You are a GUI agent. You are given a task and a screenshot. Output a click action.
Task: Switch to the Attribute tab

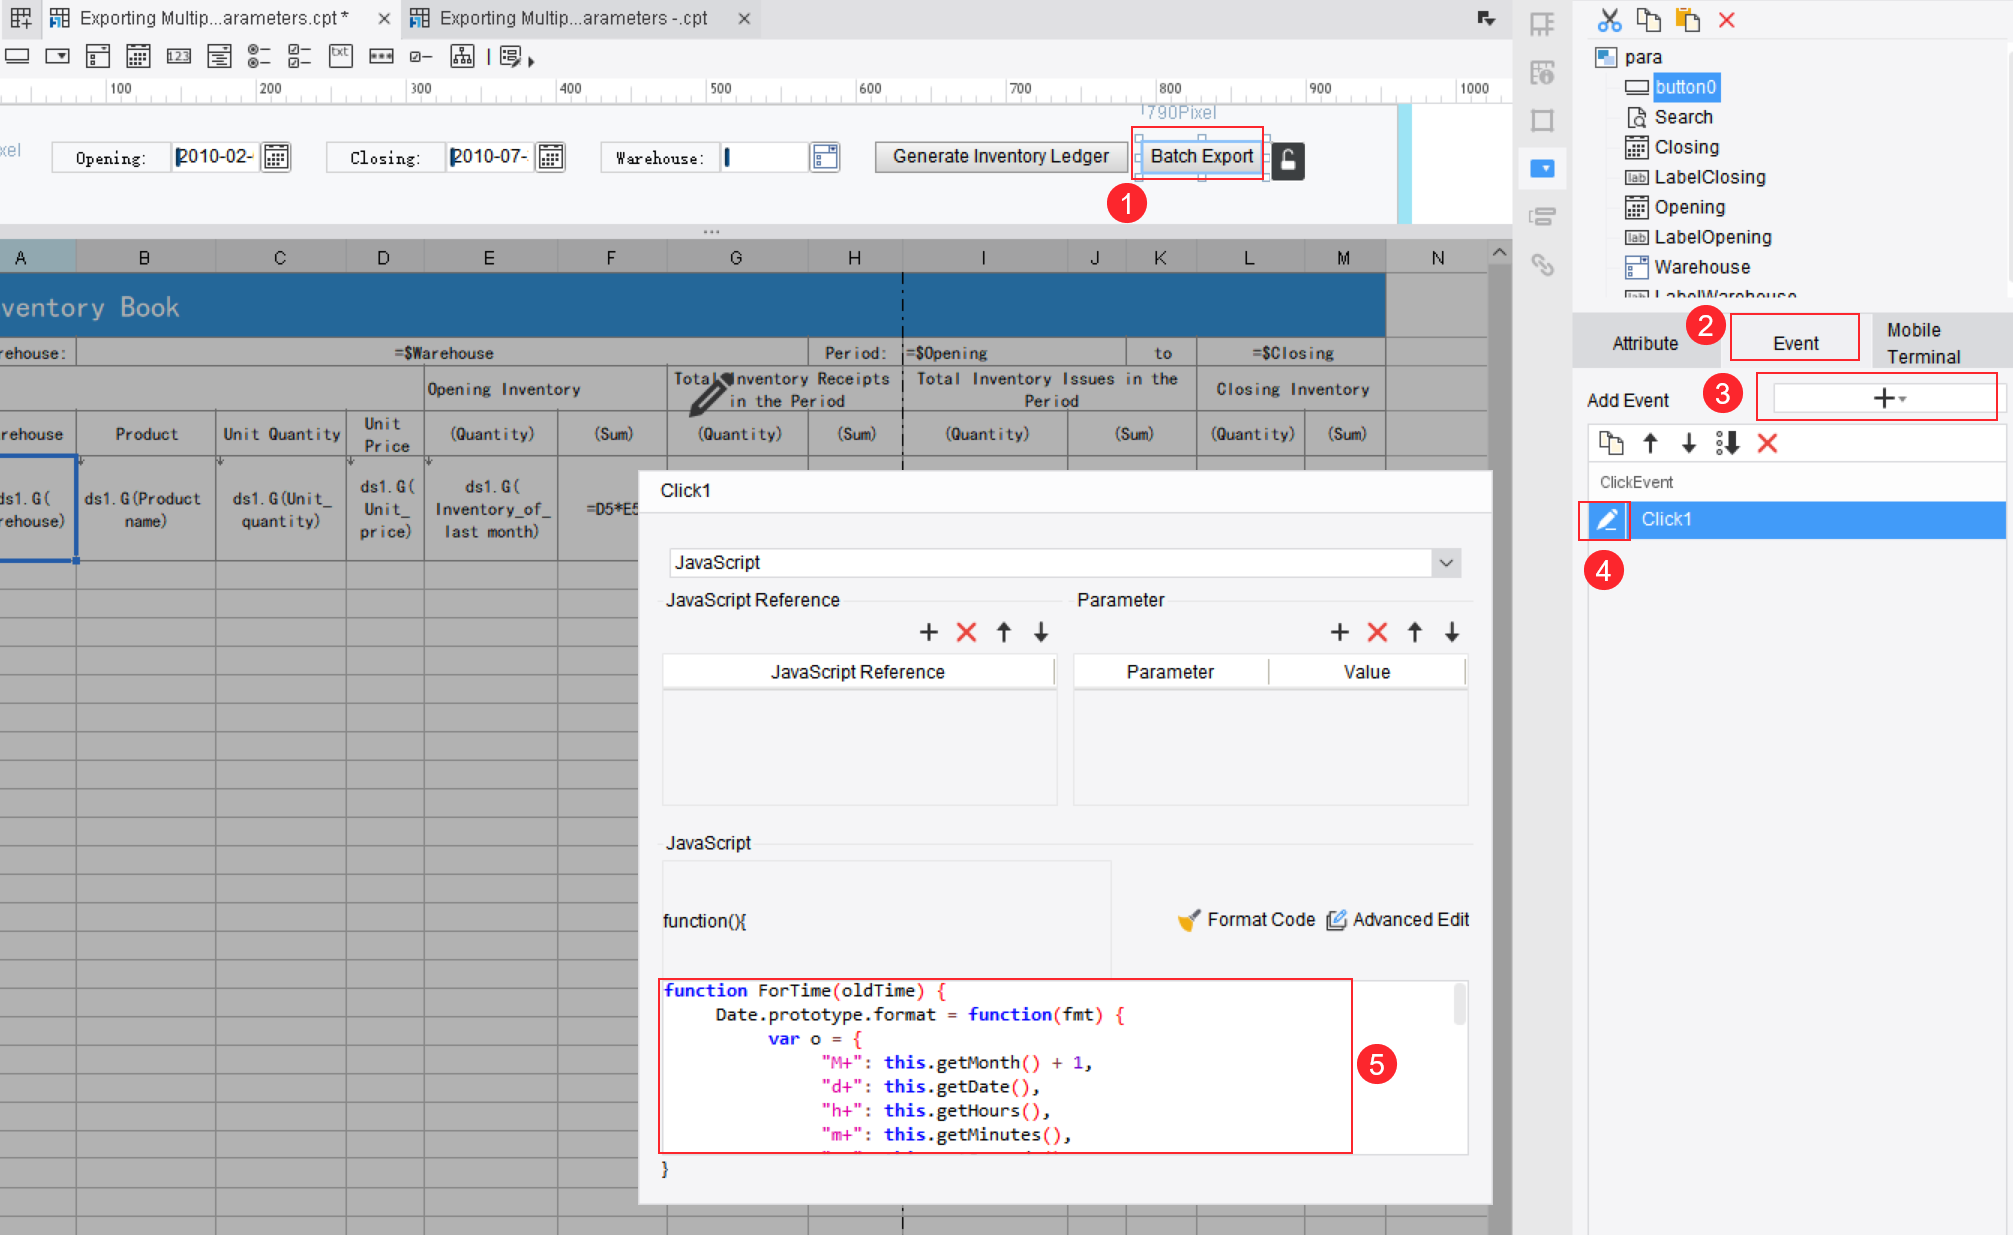tap(1645, 343)
